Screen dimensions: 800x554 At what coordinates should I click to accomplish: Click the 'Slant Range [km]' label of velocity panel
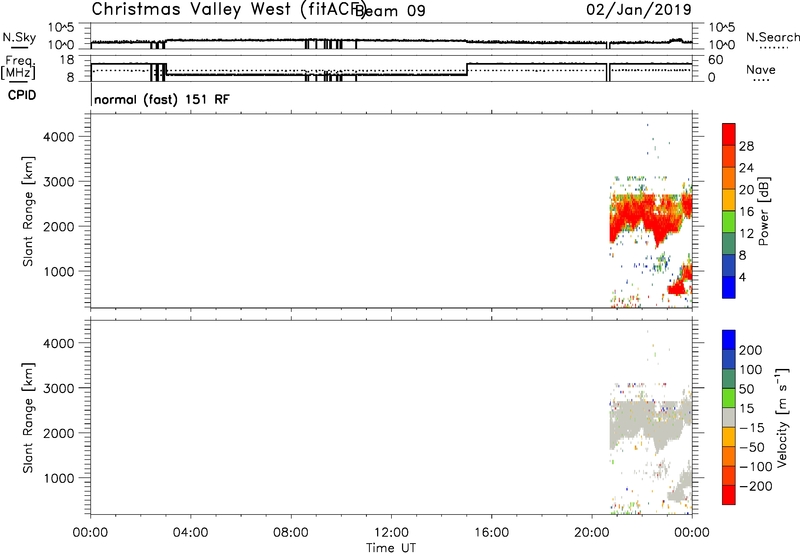(28, 418)
